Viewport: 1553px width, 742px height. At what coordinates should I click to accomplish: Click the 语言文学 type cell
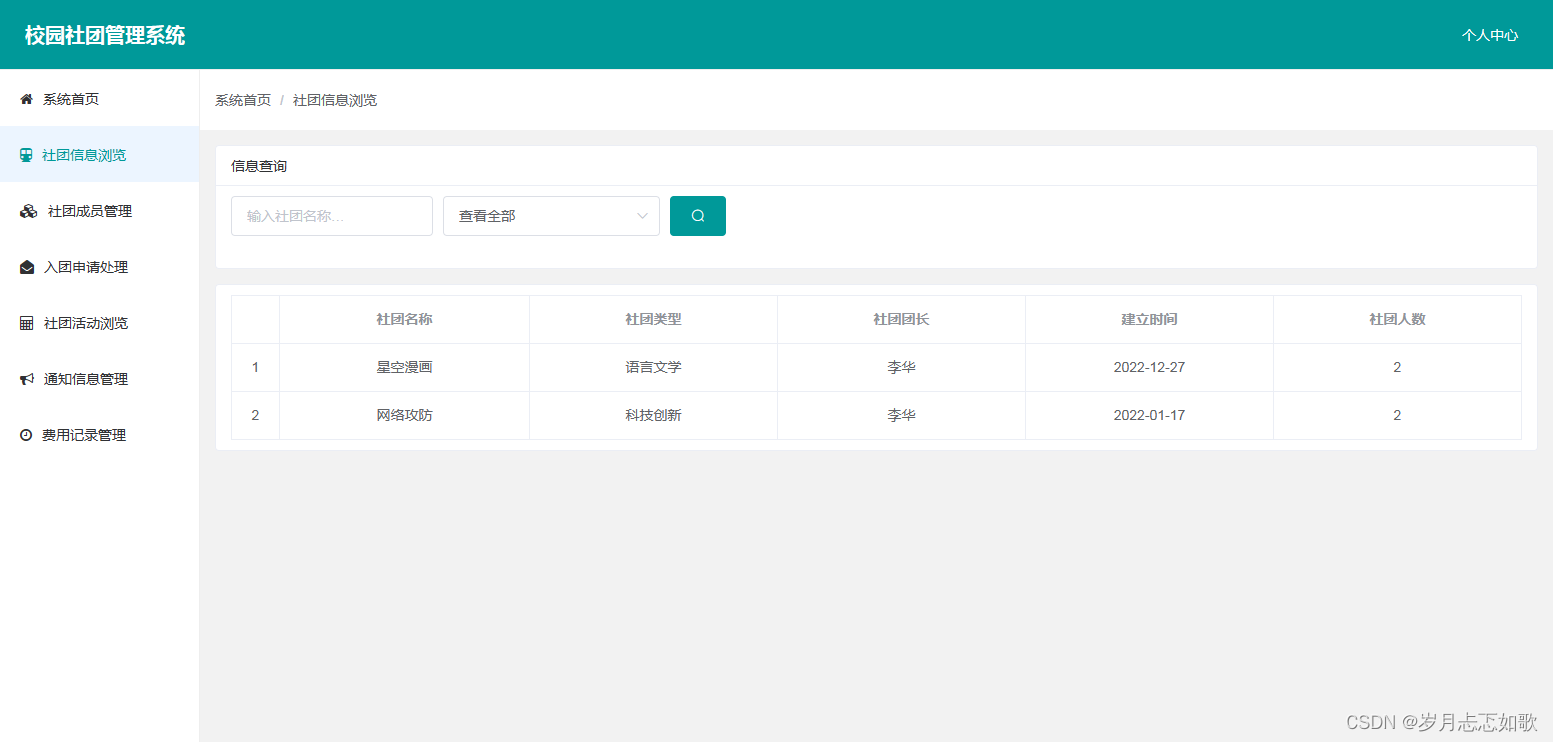pos(653,367)
